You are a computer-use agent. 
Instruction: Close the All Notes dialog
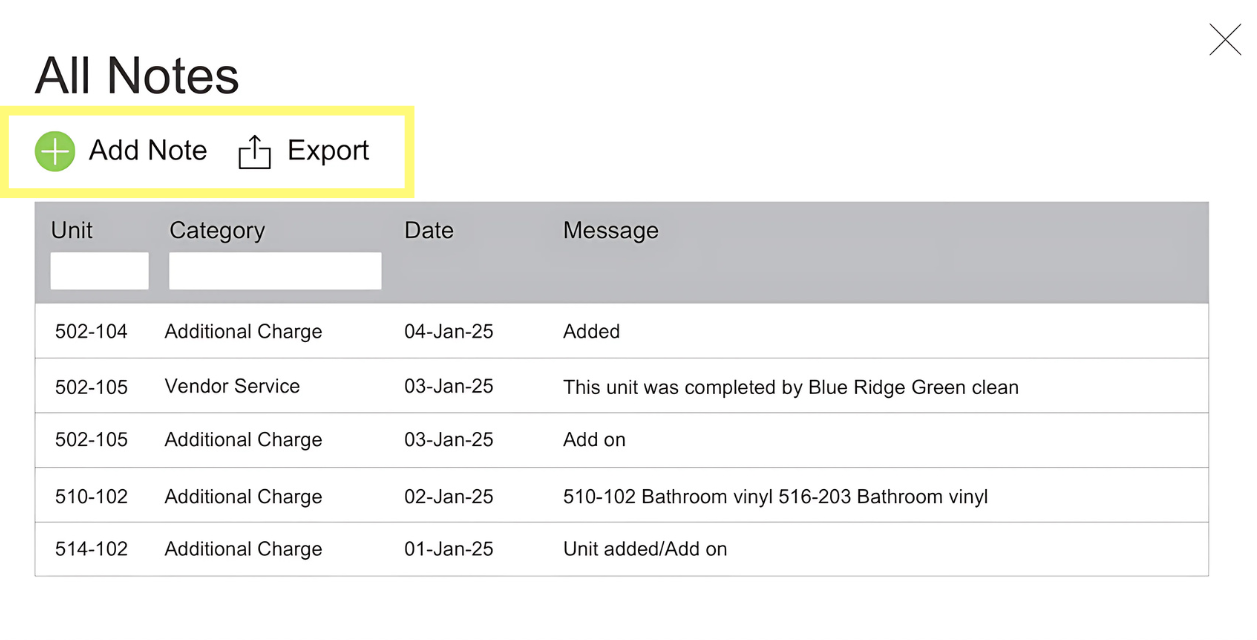click(1224, 40)
